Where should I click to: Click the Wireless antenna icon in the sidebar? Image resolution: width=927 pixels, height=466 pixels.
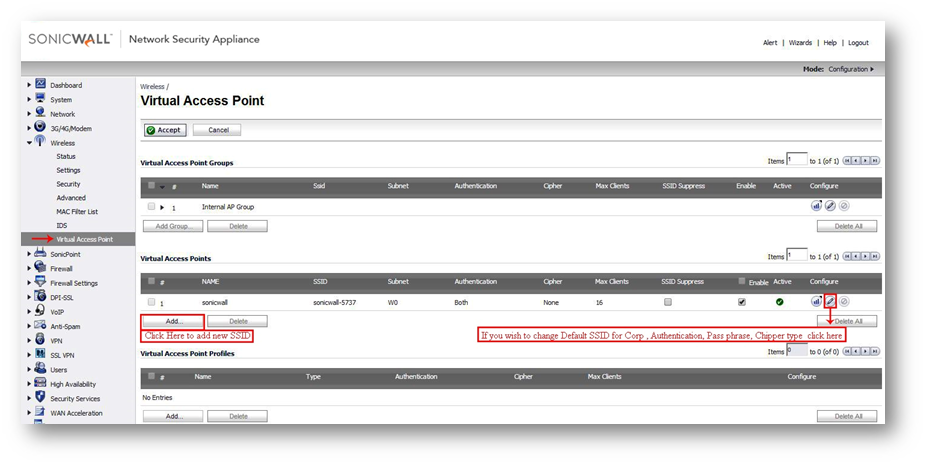40,141
